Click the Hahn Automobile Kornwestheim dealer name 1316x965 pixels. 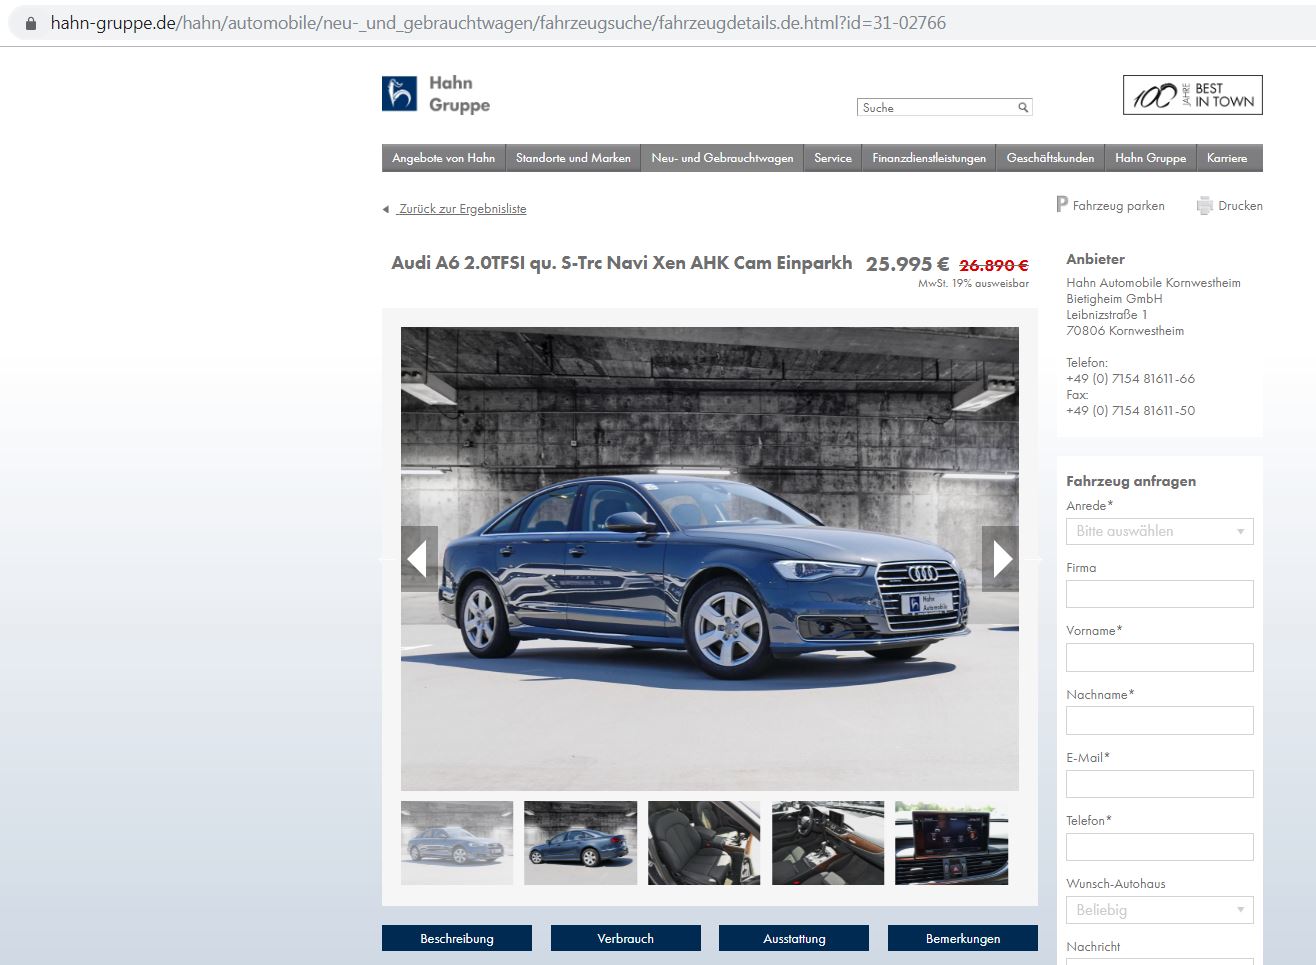coord(1153,283)
